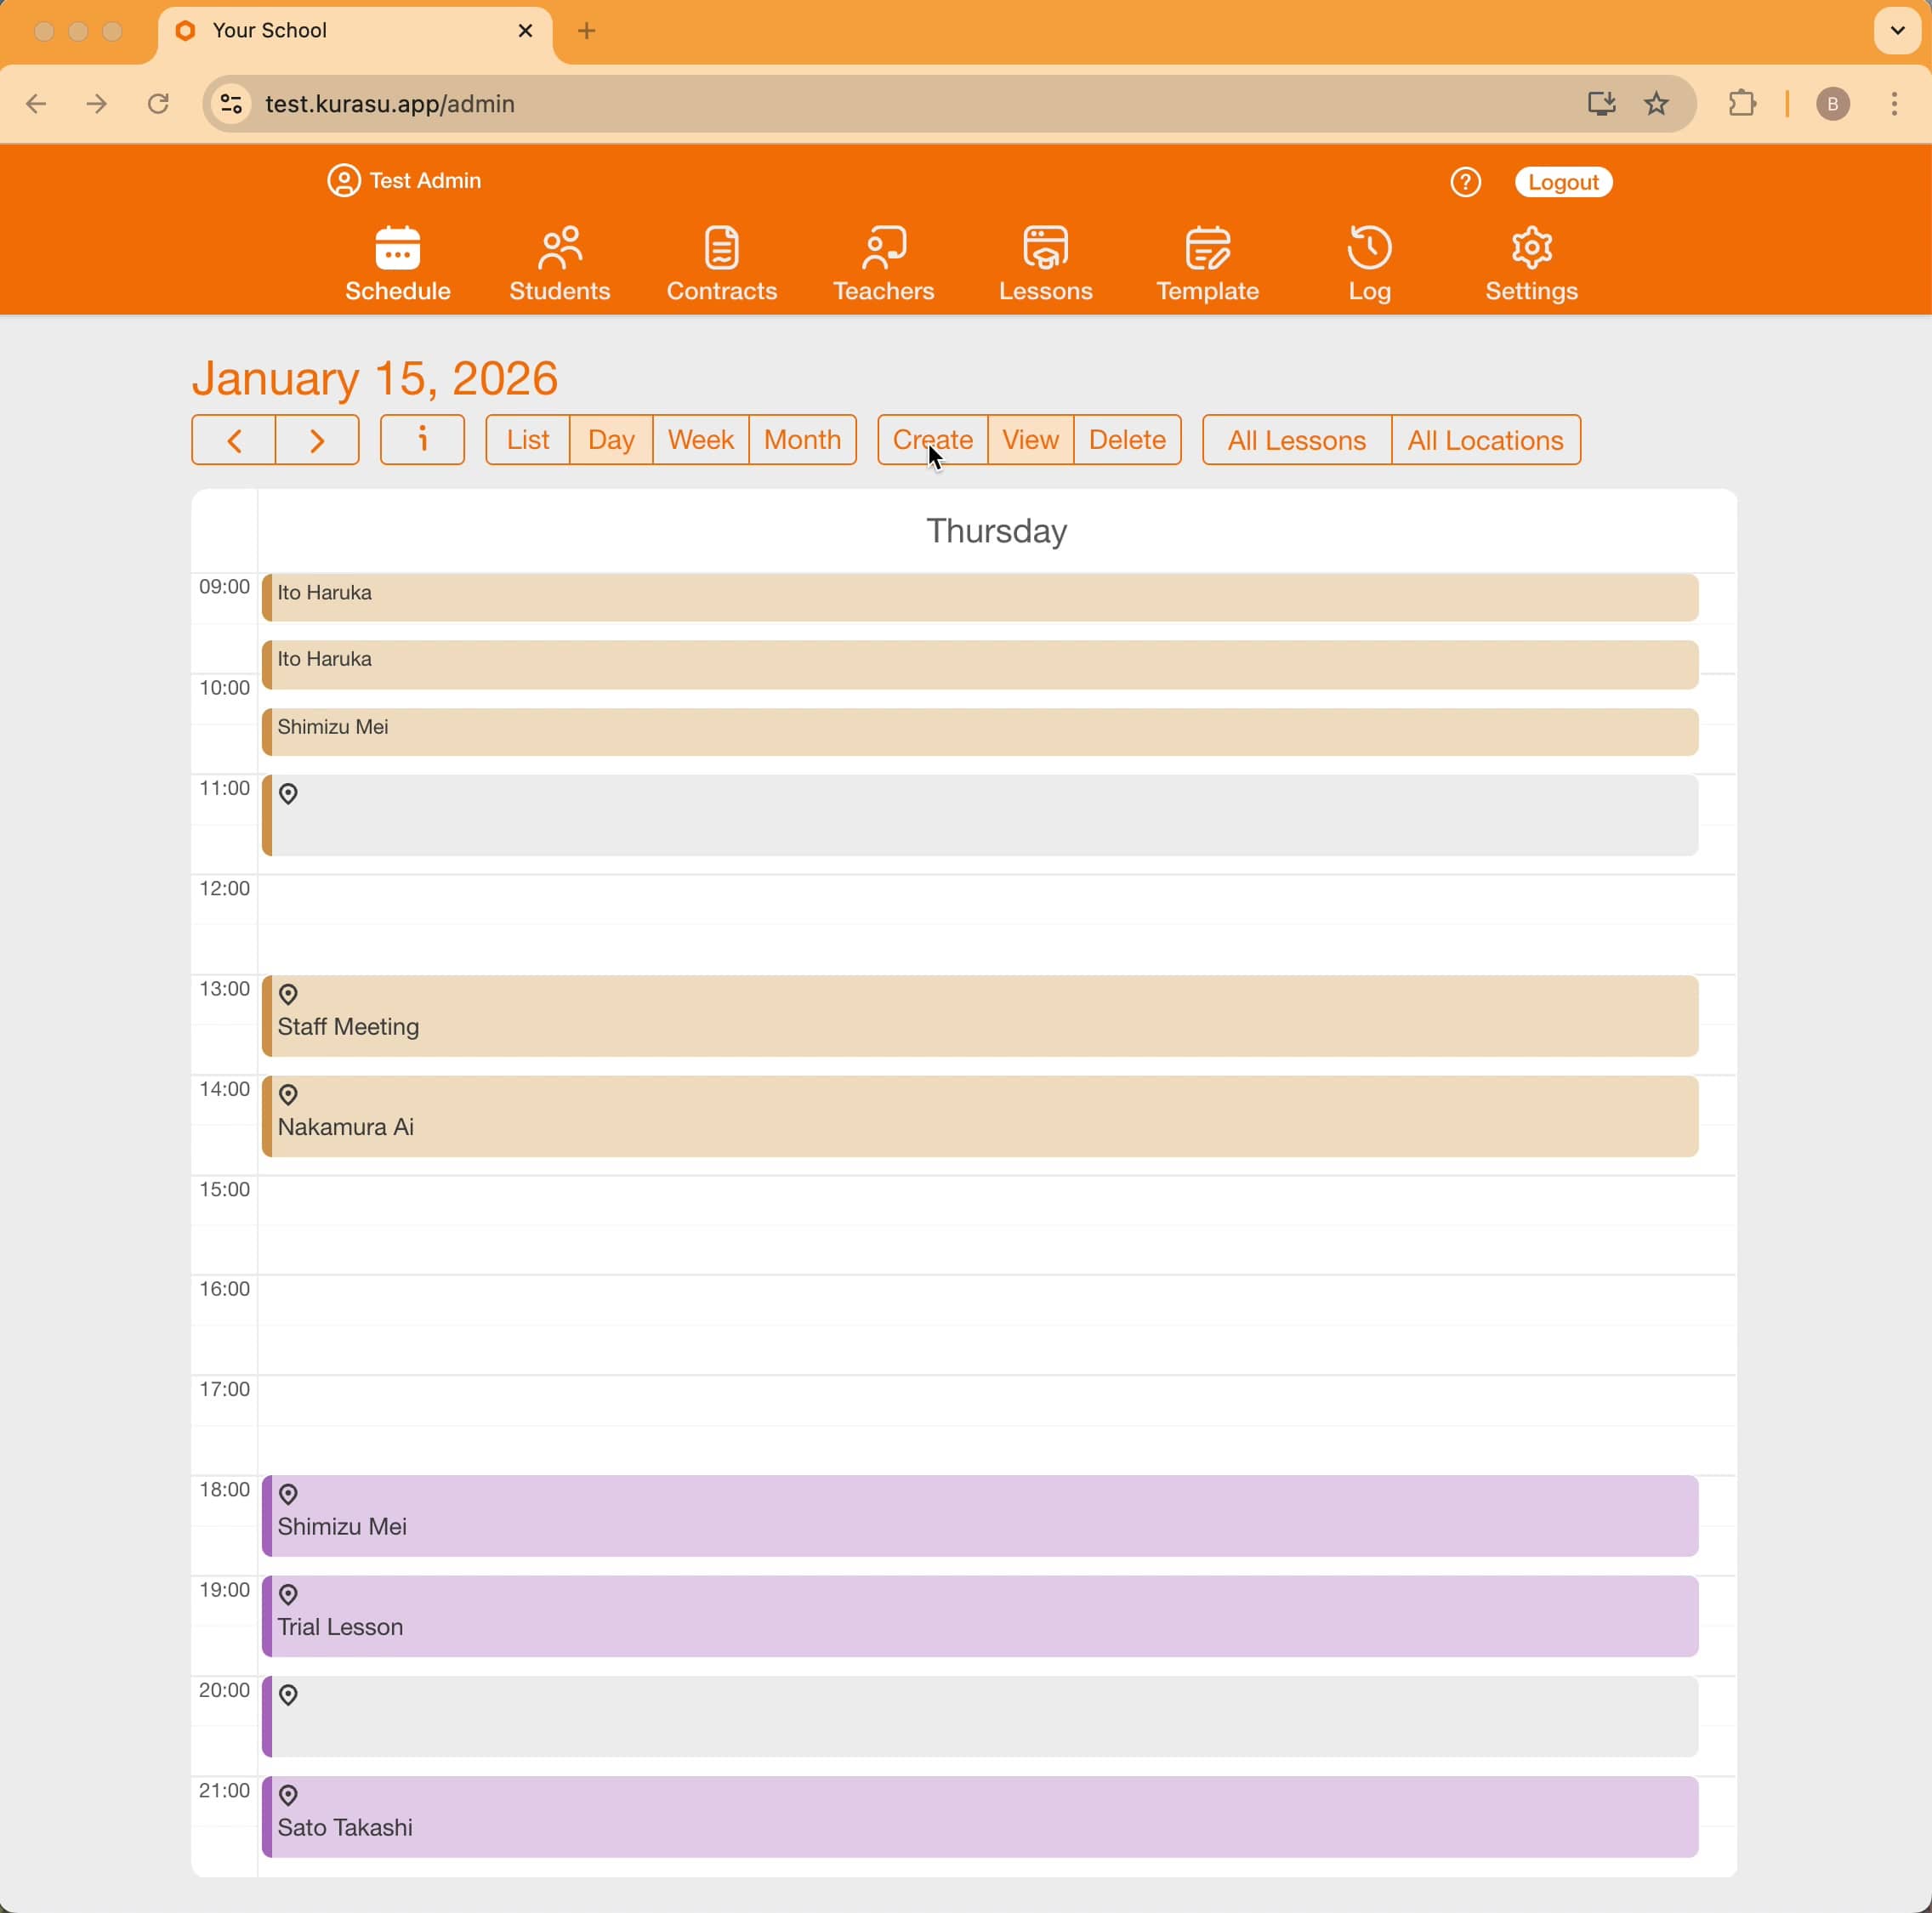Enable the All Locations filter
The height and width of the screenshot is (1913, 1932).
1485,440
